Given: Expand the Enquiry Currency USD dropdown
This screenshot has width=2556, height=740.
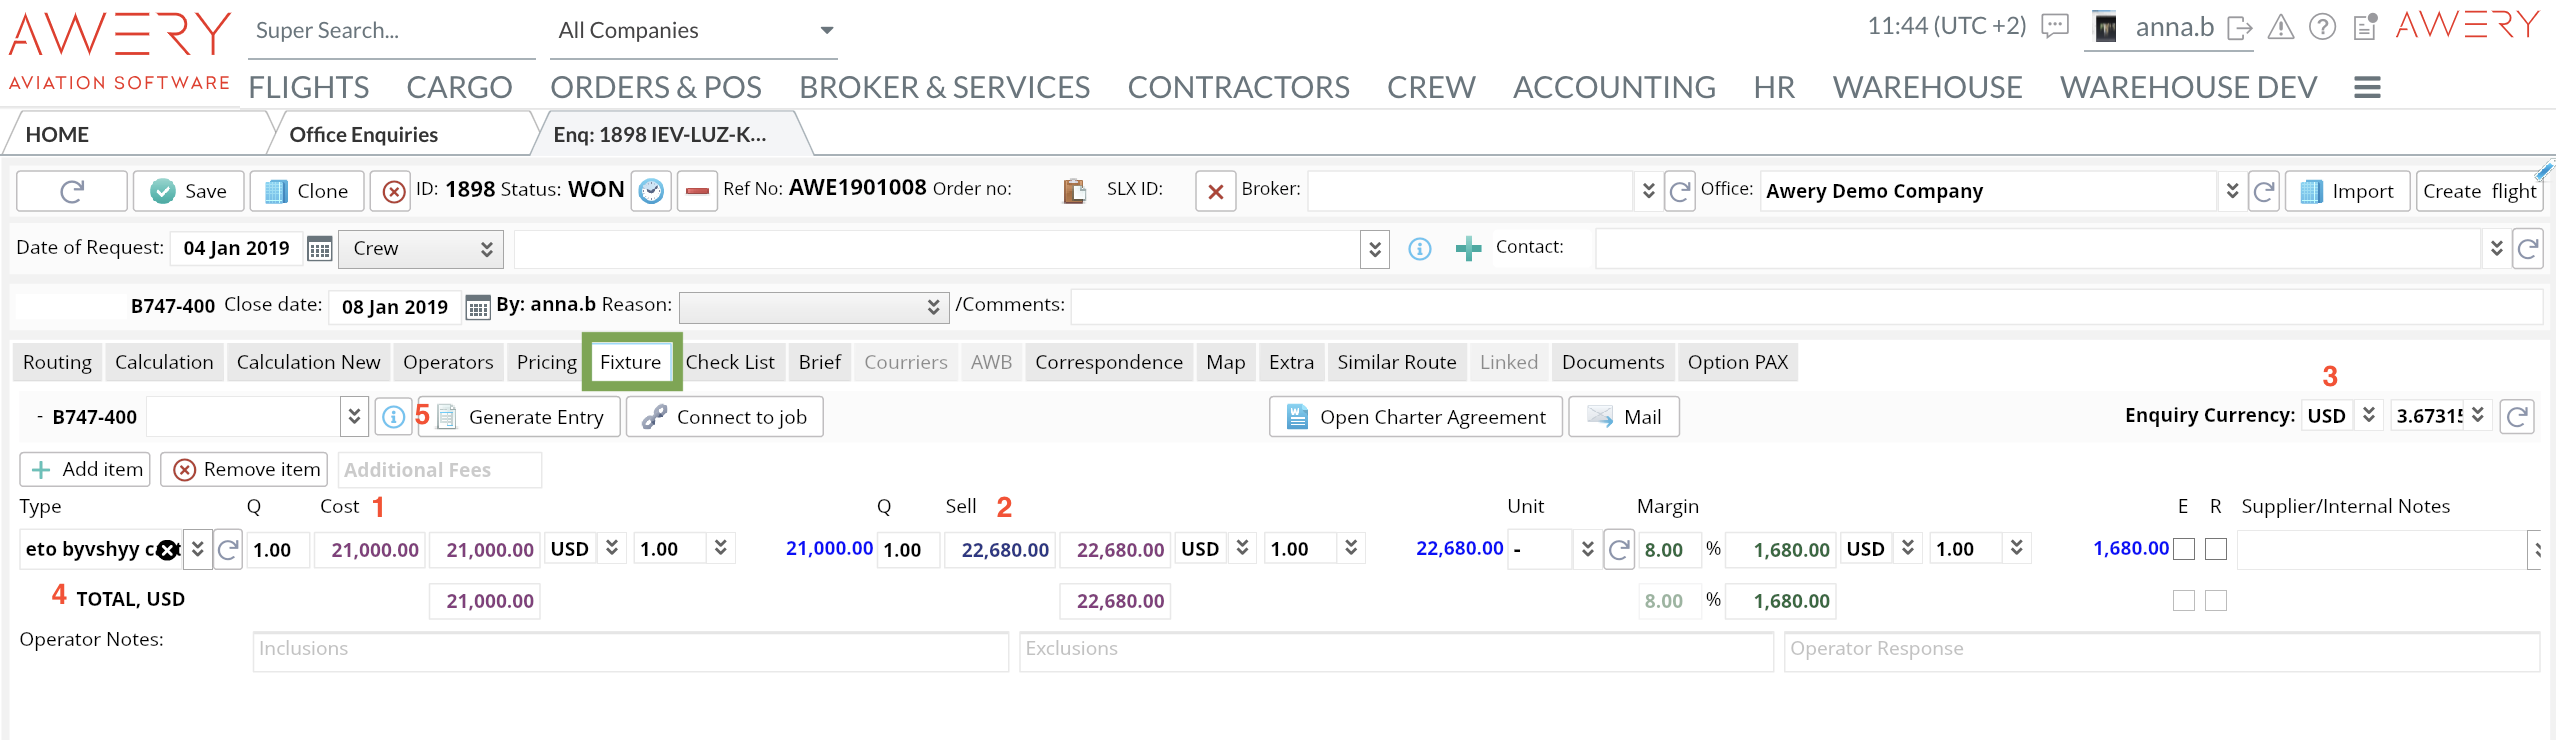Looking at the screenshot, I should tap(2368, 415).
